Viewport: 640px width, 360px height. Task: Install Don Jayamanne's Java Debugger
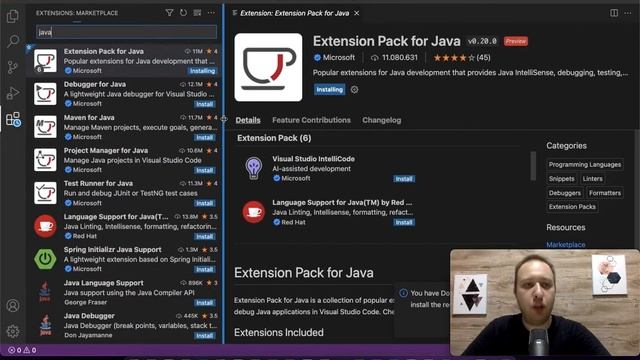pyautogui.click(x=204, y=336)
